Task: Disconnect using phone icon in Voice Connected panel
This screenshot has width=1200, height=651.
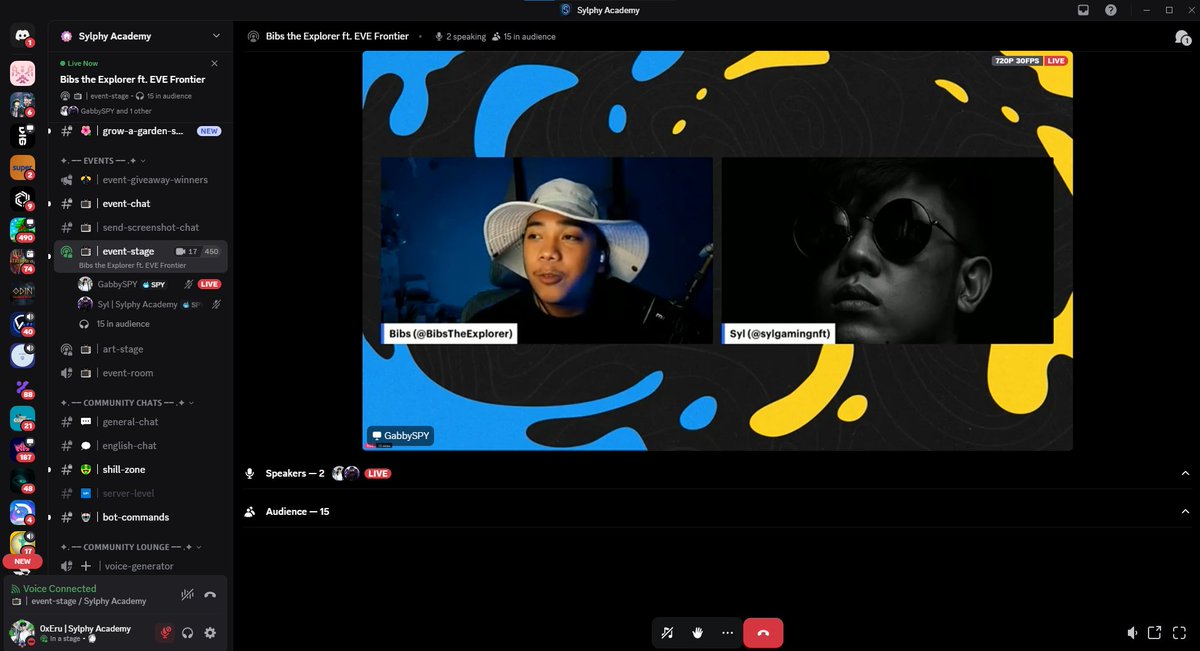Action: [210, 594]
